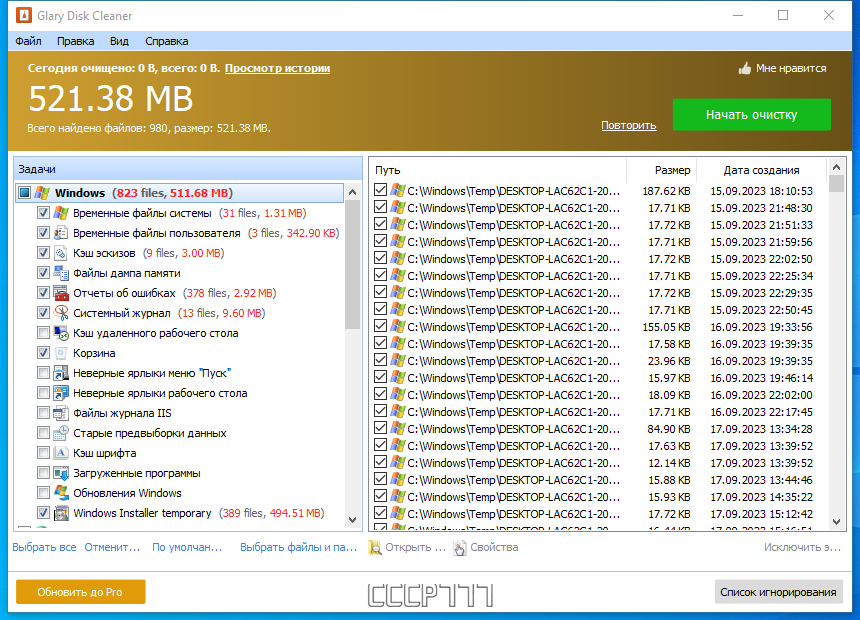Uncheck Кэш эскизов checkbox
The height and width of the screenshot is (620, 860).
pyautogui.click(x=43, y=253)
